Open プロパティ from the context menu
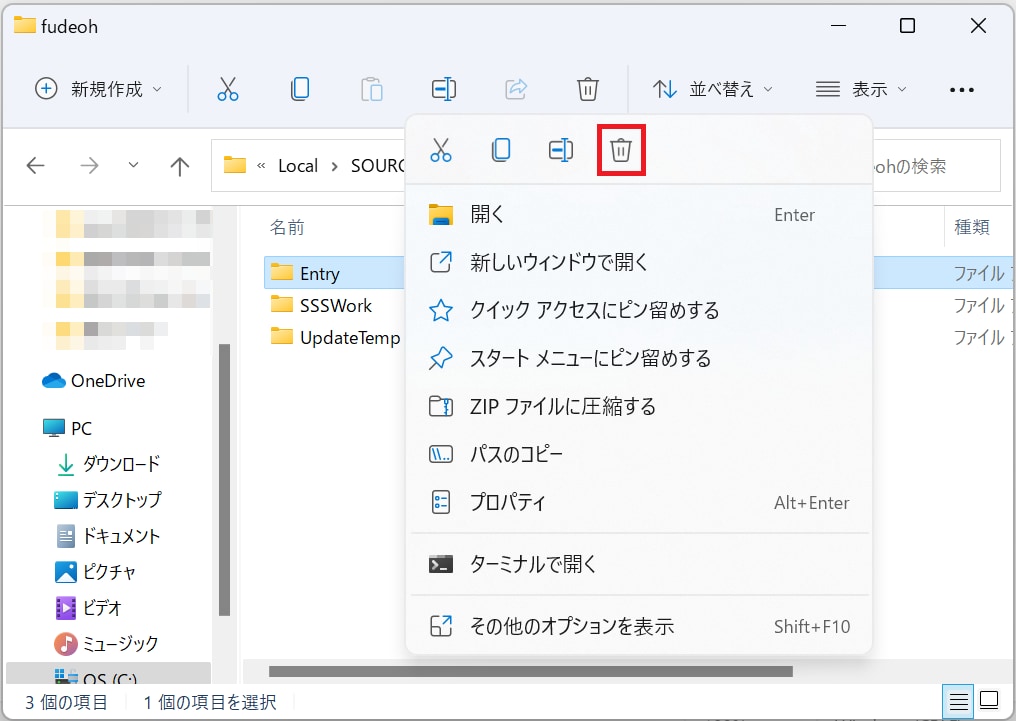This screenshot has width=1016, height=721. coord(639,502)
